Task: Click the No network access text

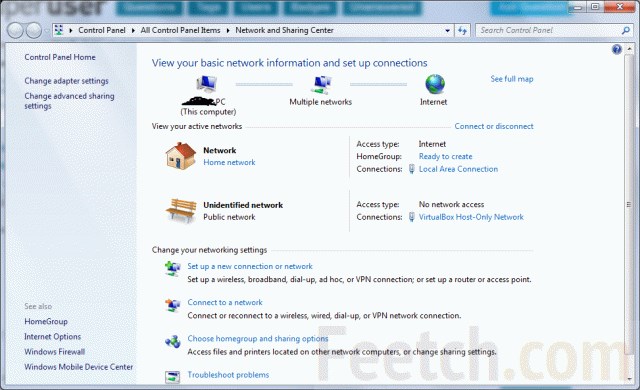Action: point(451,204)
